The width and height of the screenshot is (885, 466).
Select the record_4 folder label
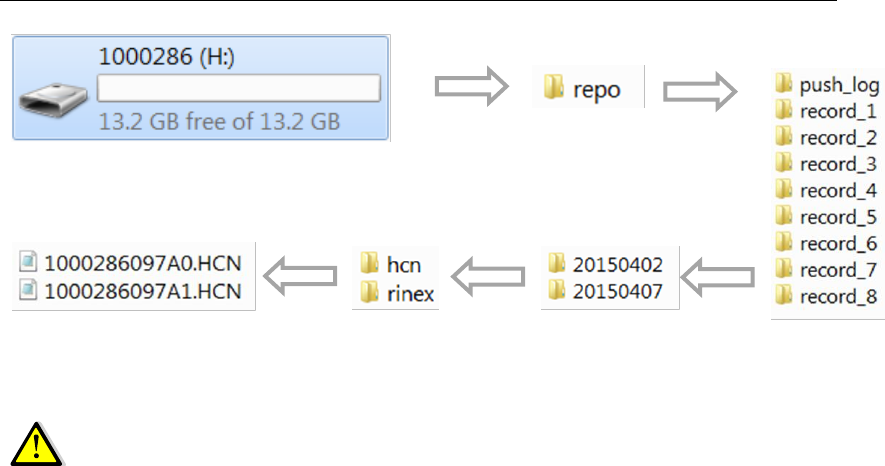click(838, 190)
